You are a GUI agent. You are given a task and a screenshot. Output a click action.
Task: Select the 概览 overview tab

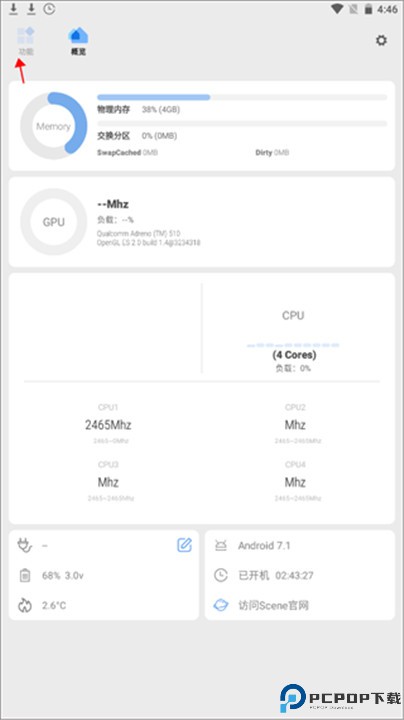78,41
